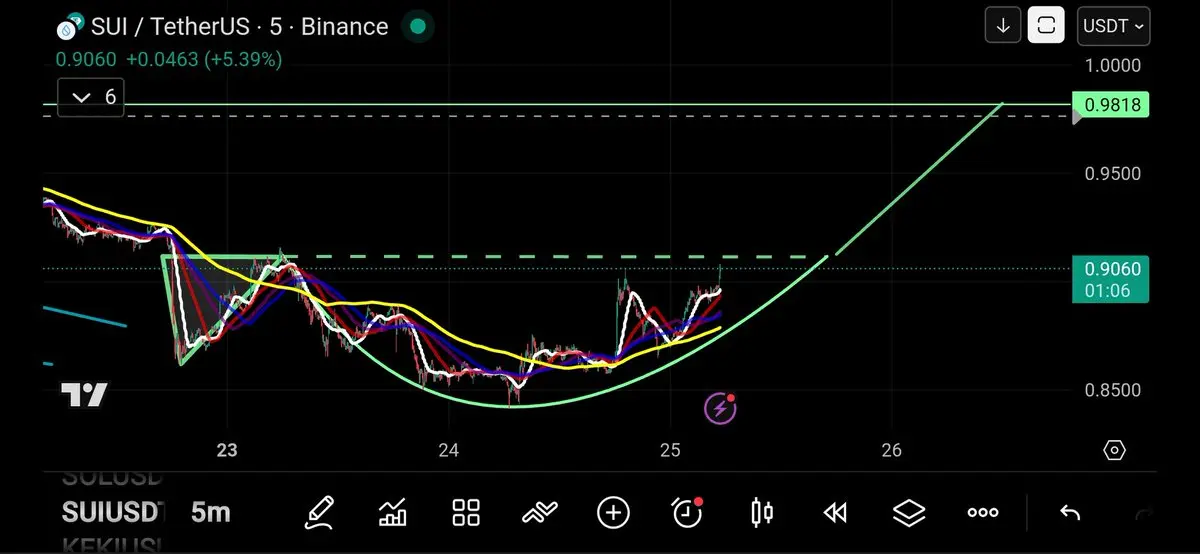Tap the white rounded-square fullscreen button
The height and width of the screenshot is (554, 1200).
click(x=1046, y=25)
